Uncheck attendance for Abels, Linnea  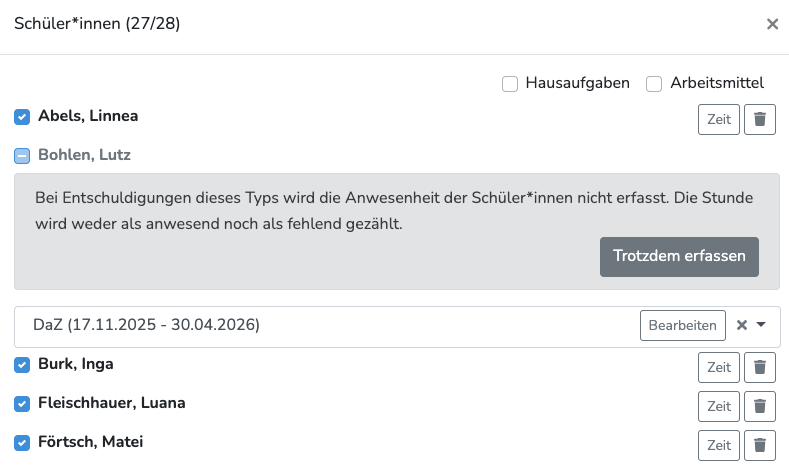[x=22, y=117]
